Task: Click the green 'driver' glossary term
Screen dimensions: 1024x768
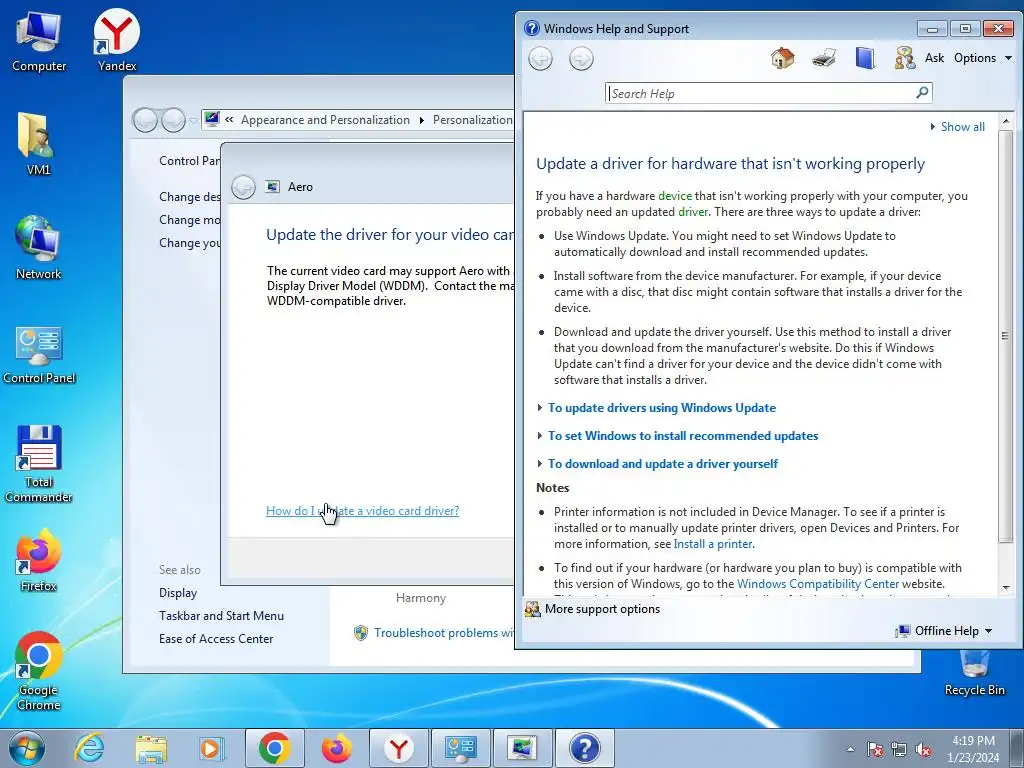Action: point(693,212)
